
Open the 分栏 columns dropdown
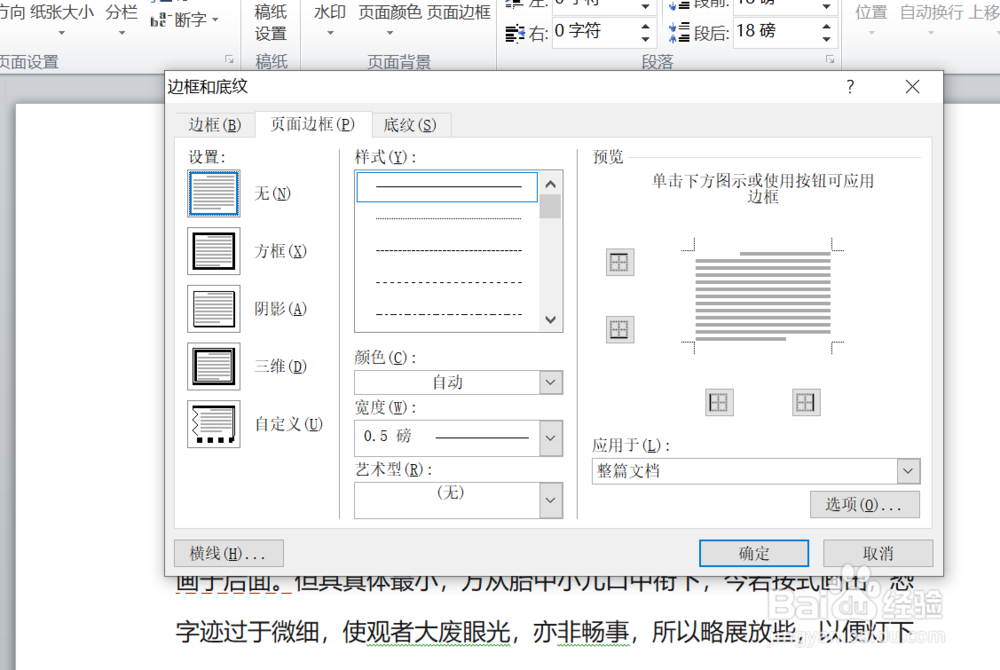[x=122, y=19]
